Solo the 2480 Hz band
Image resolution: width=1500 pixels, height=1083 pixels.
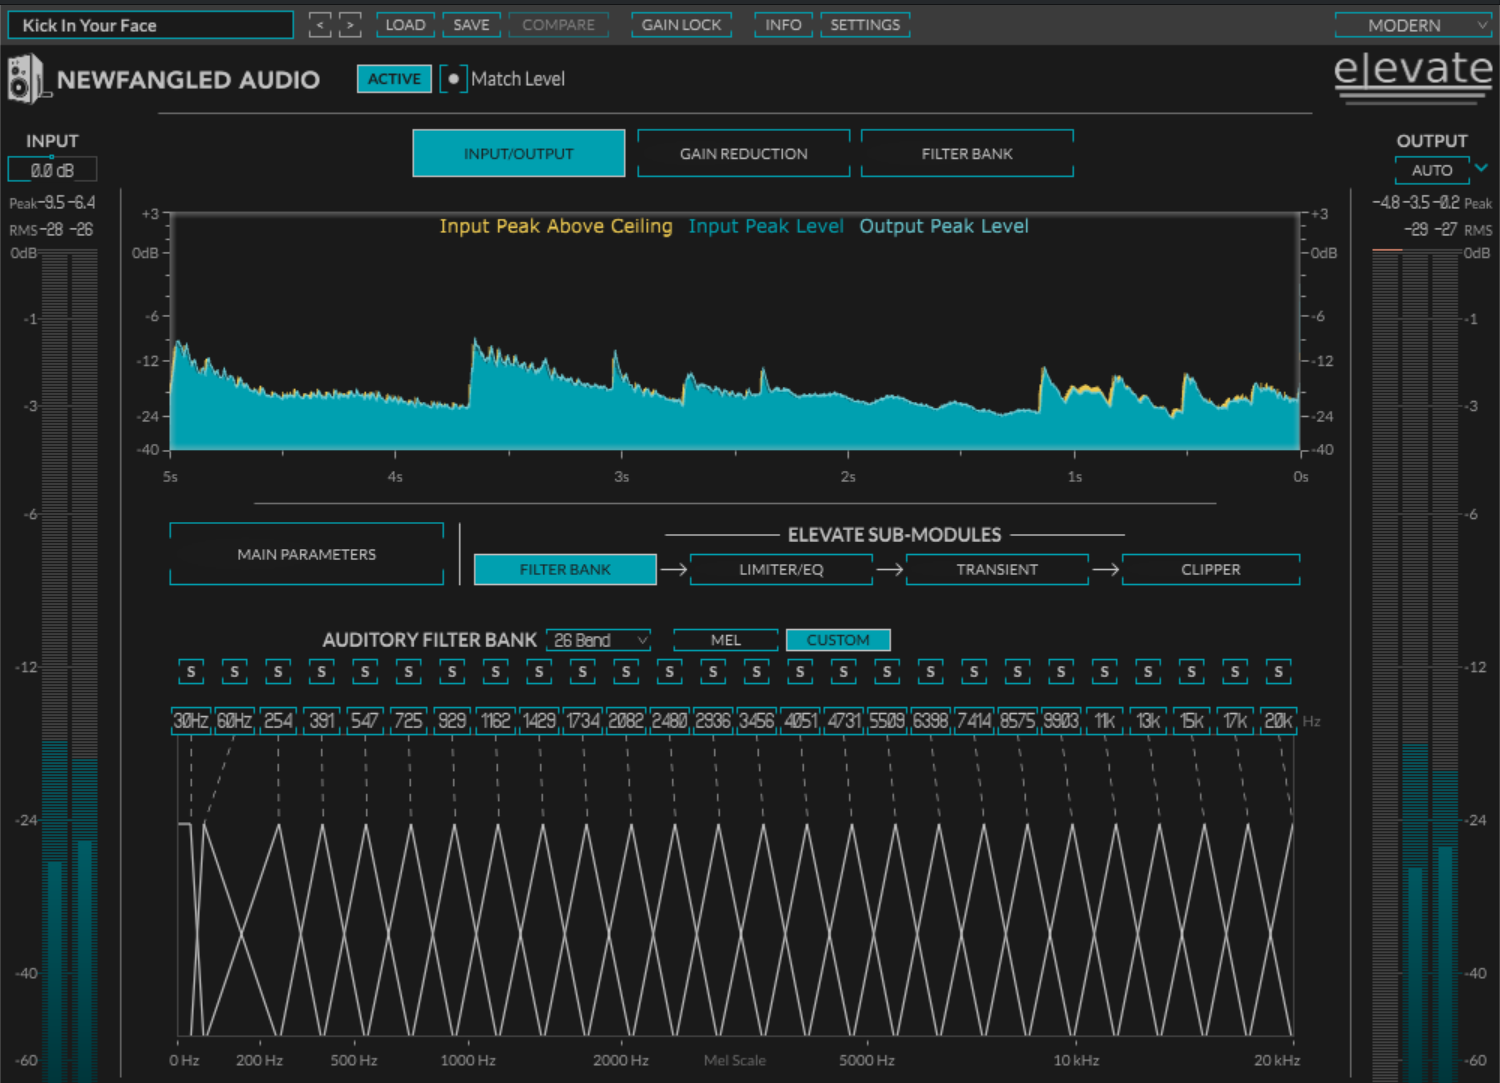(669, 672)
